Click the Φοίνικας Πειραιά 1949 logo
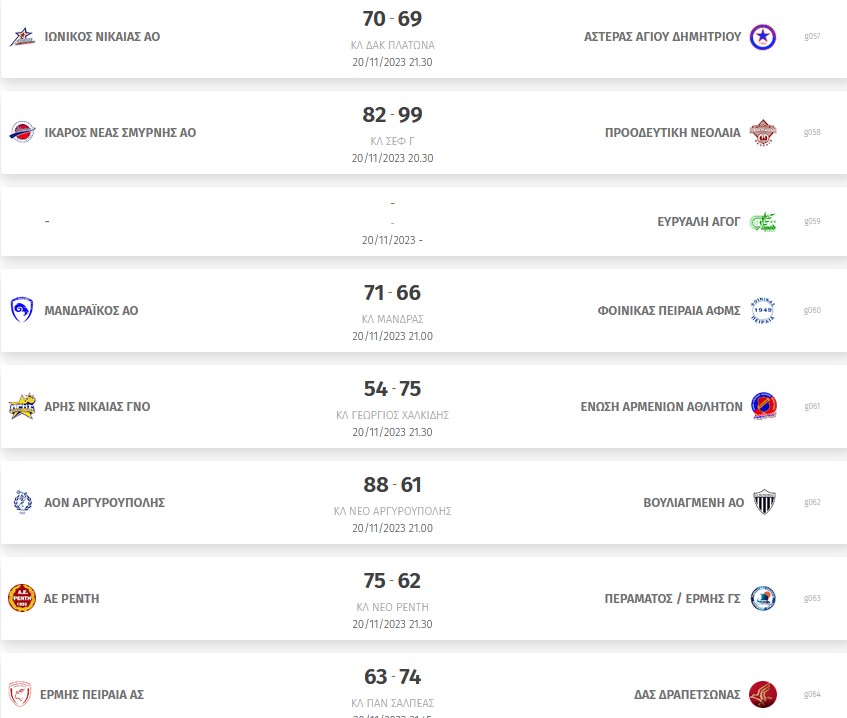 tap(763, 310)
